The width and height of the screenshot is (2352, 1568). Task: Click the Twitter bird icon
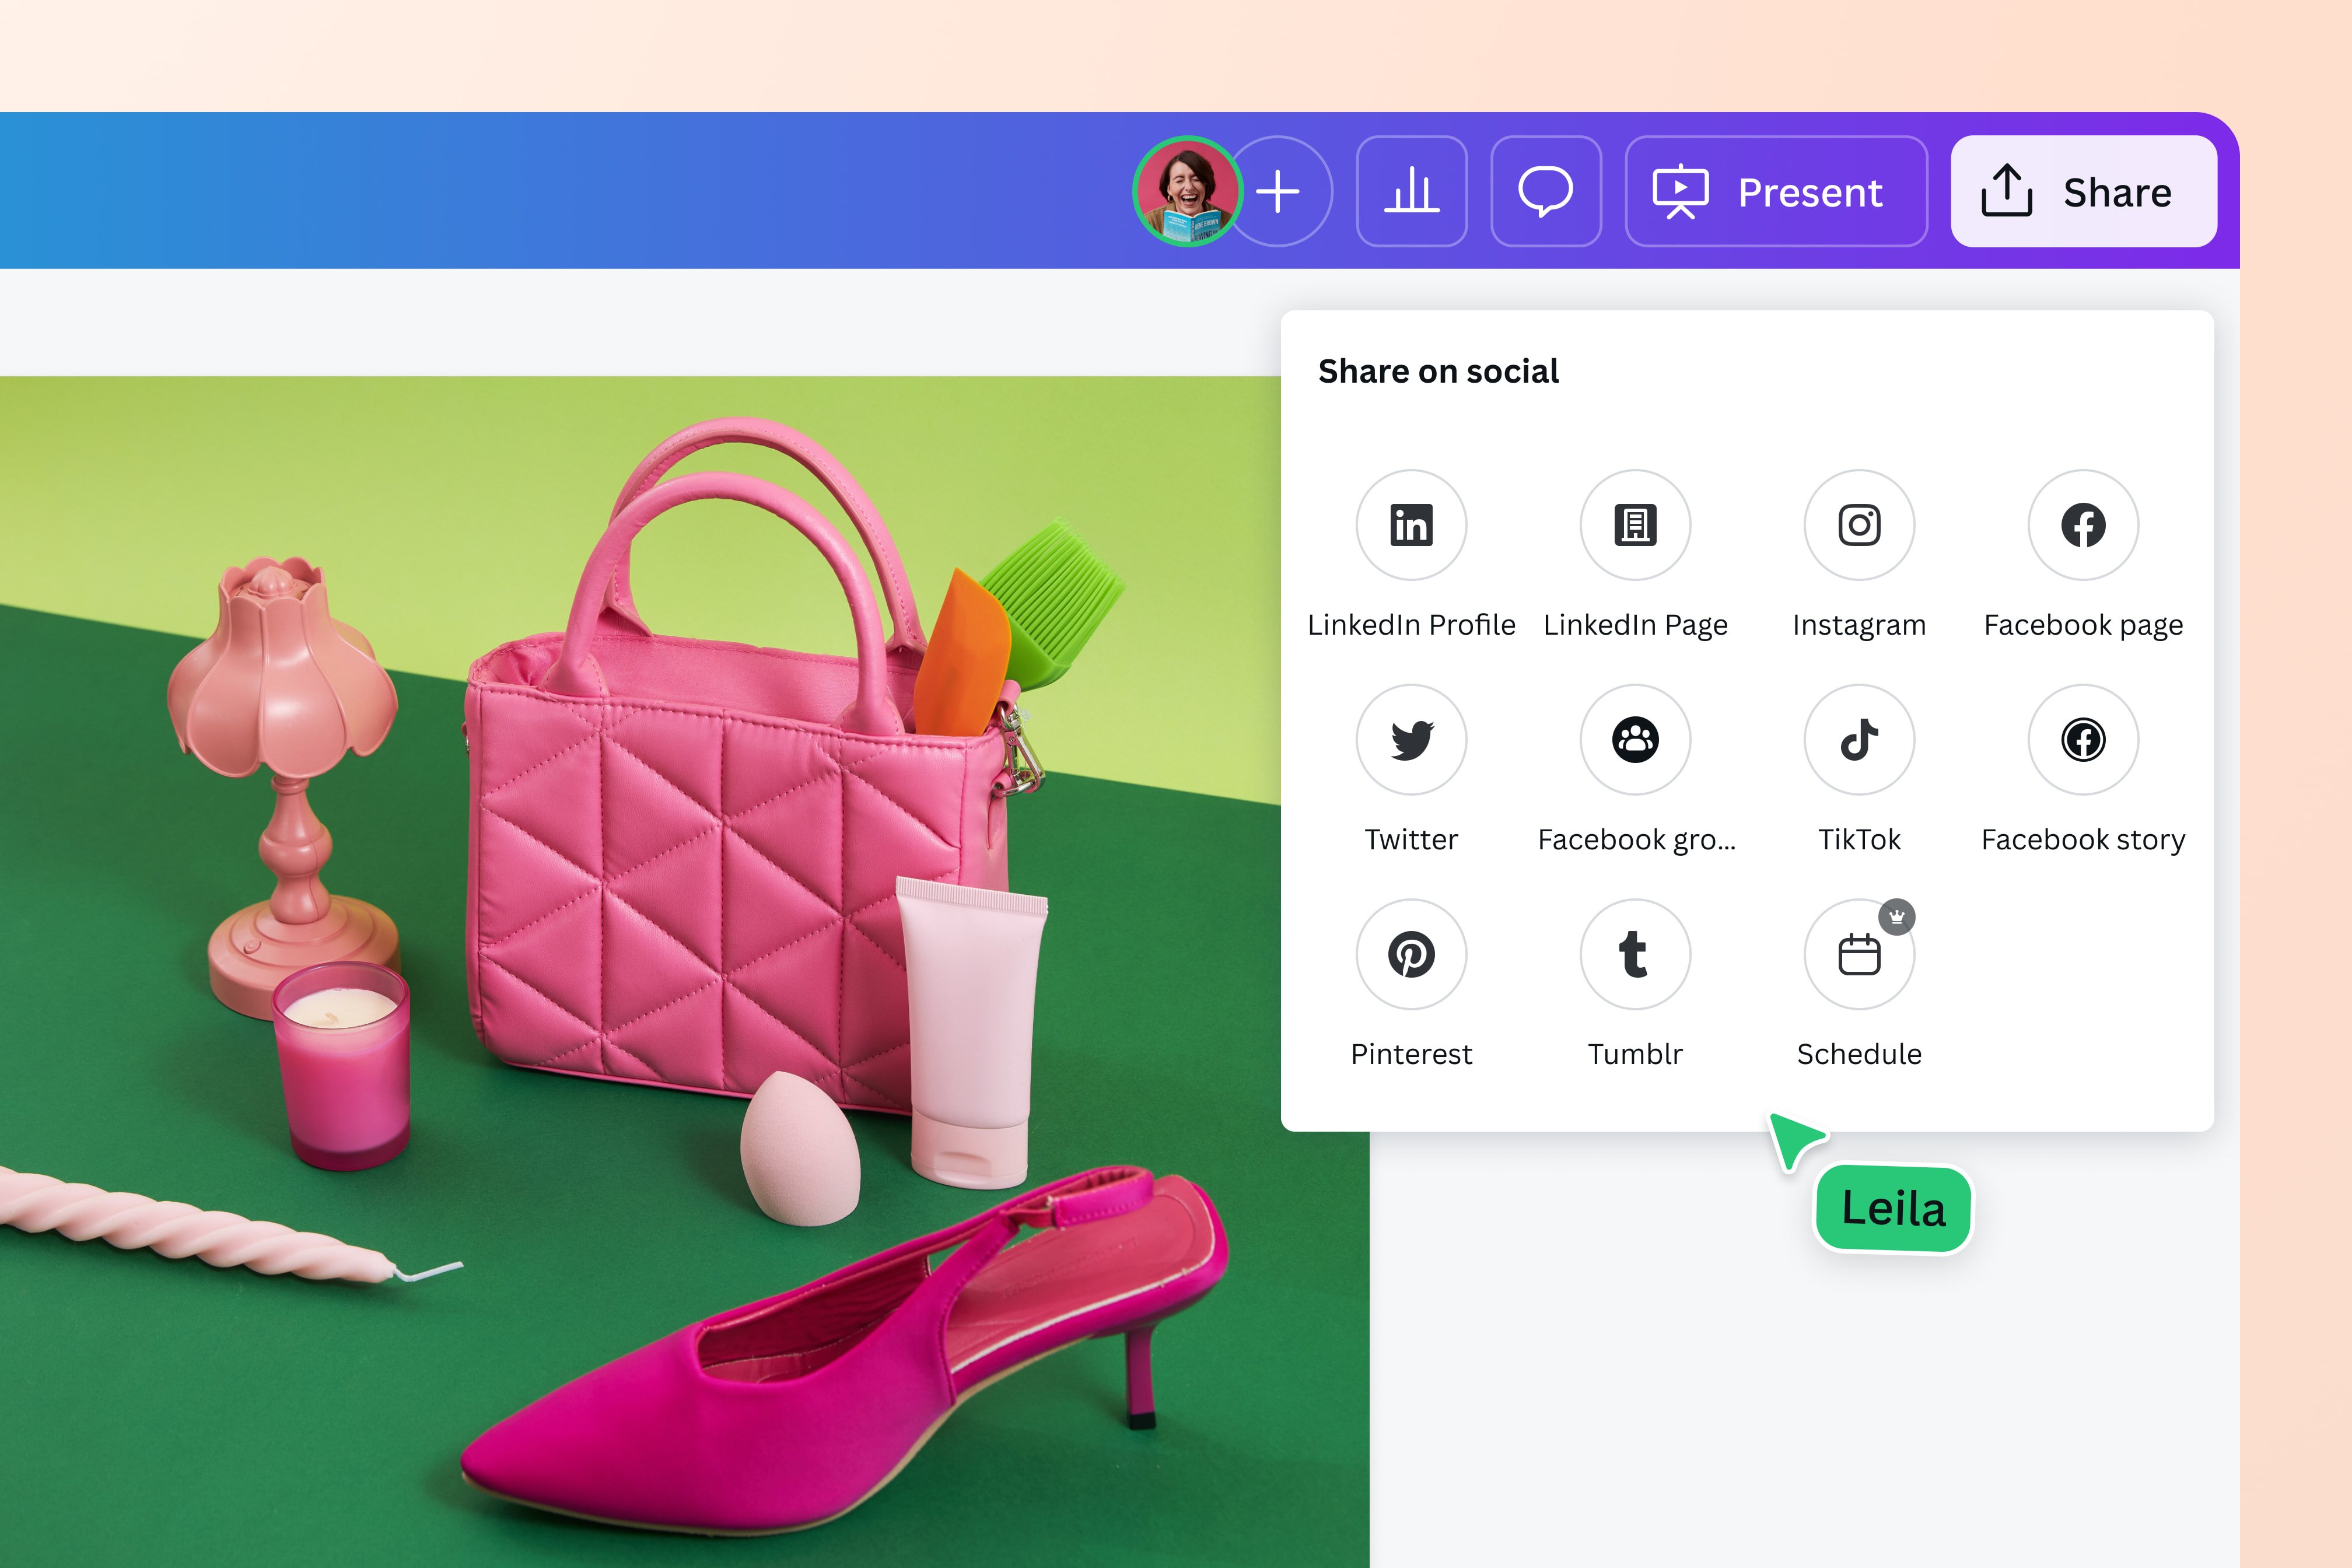point(1411,740)
